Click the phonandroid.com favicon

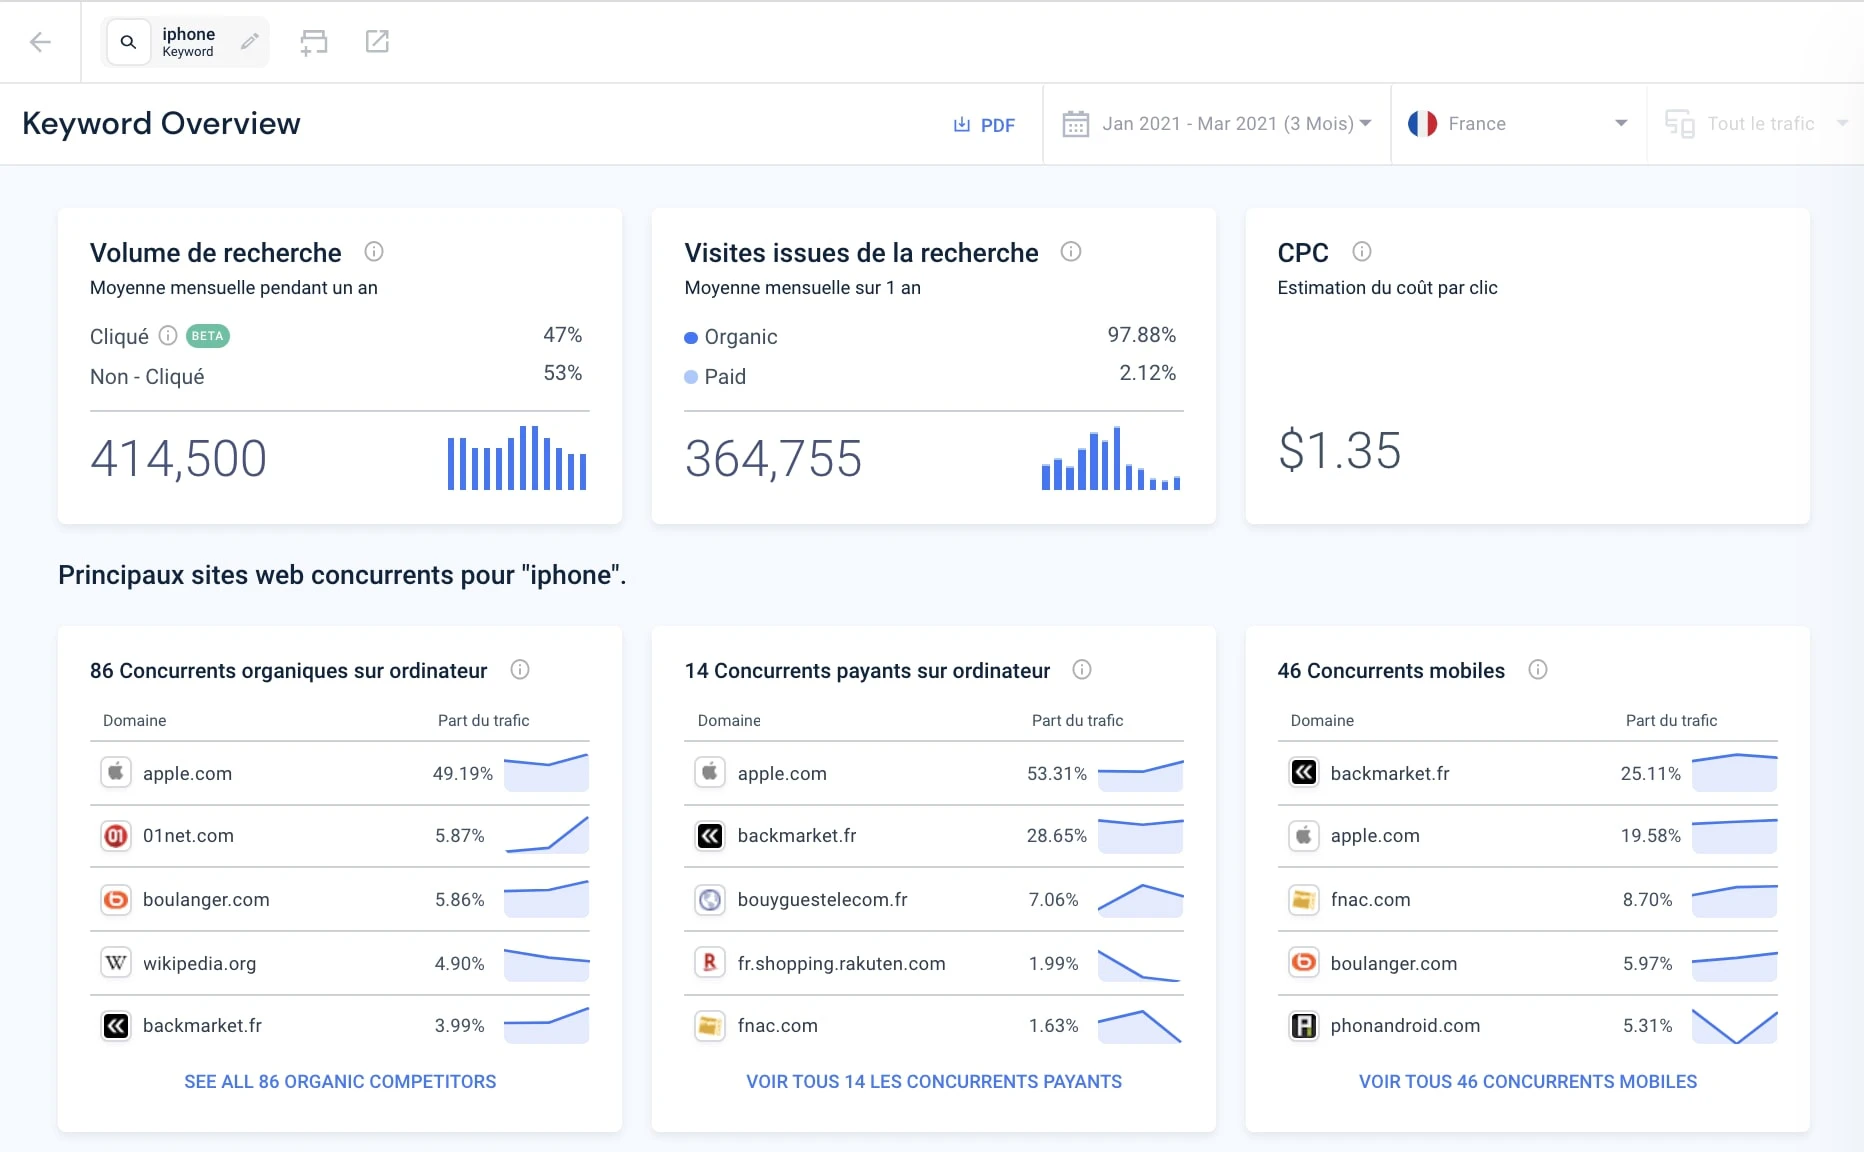point(1304,1026)
